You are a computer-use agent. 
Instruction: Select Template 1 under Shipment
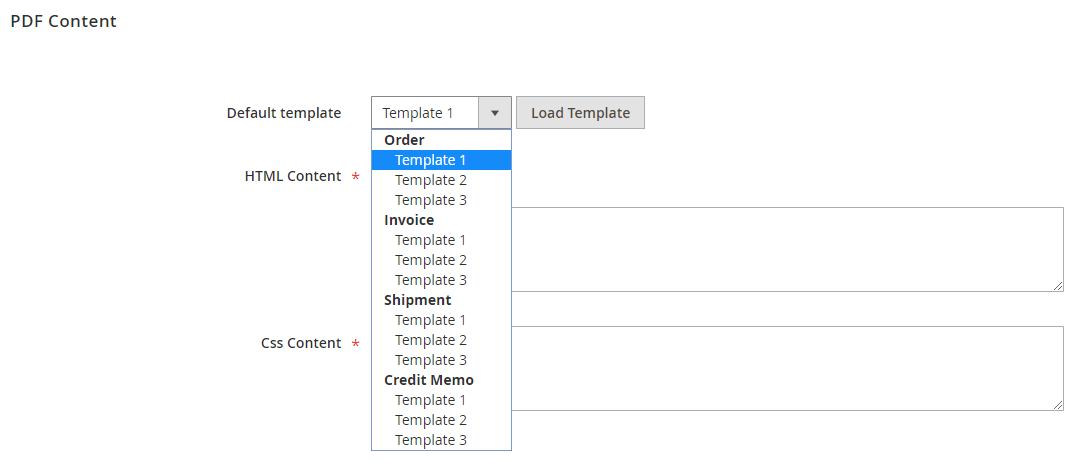(x=442, y=320)
